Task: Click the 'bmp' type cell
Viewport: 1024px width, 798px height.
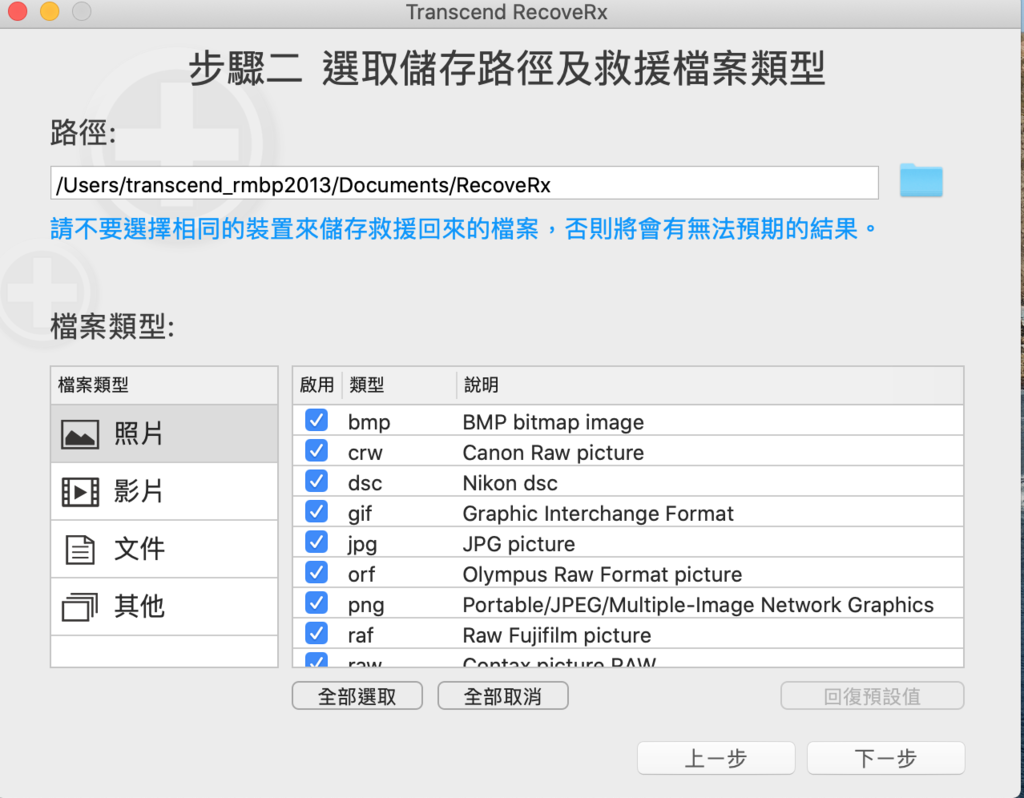Action: 369,423
